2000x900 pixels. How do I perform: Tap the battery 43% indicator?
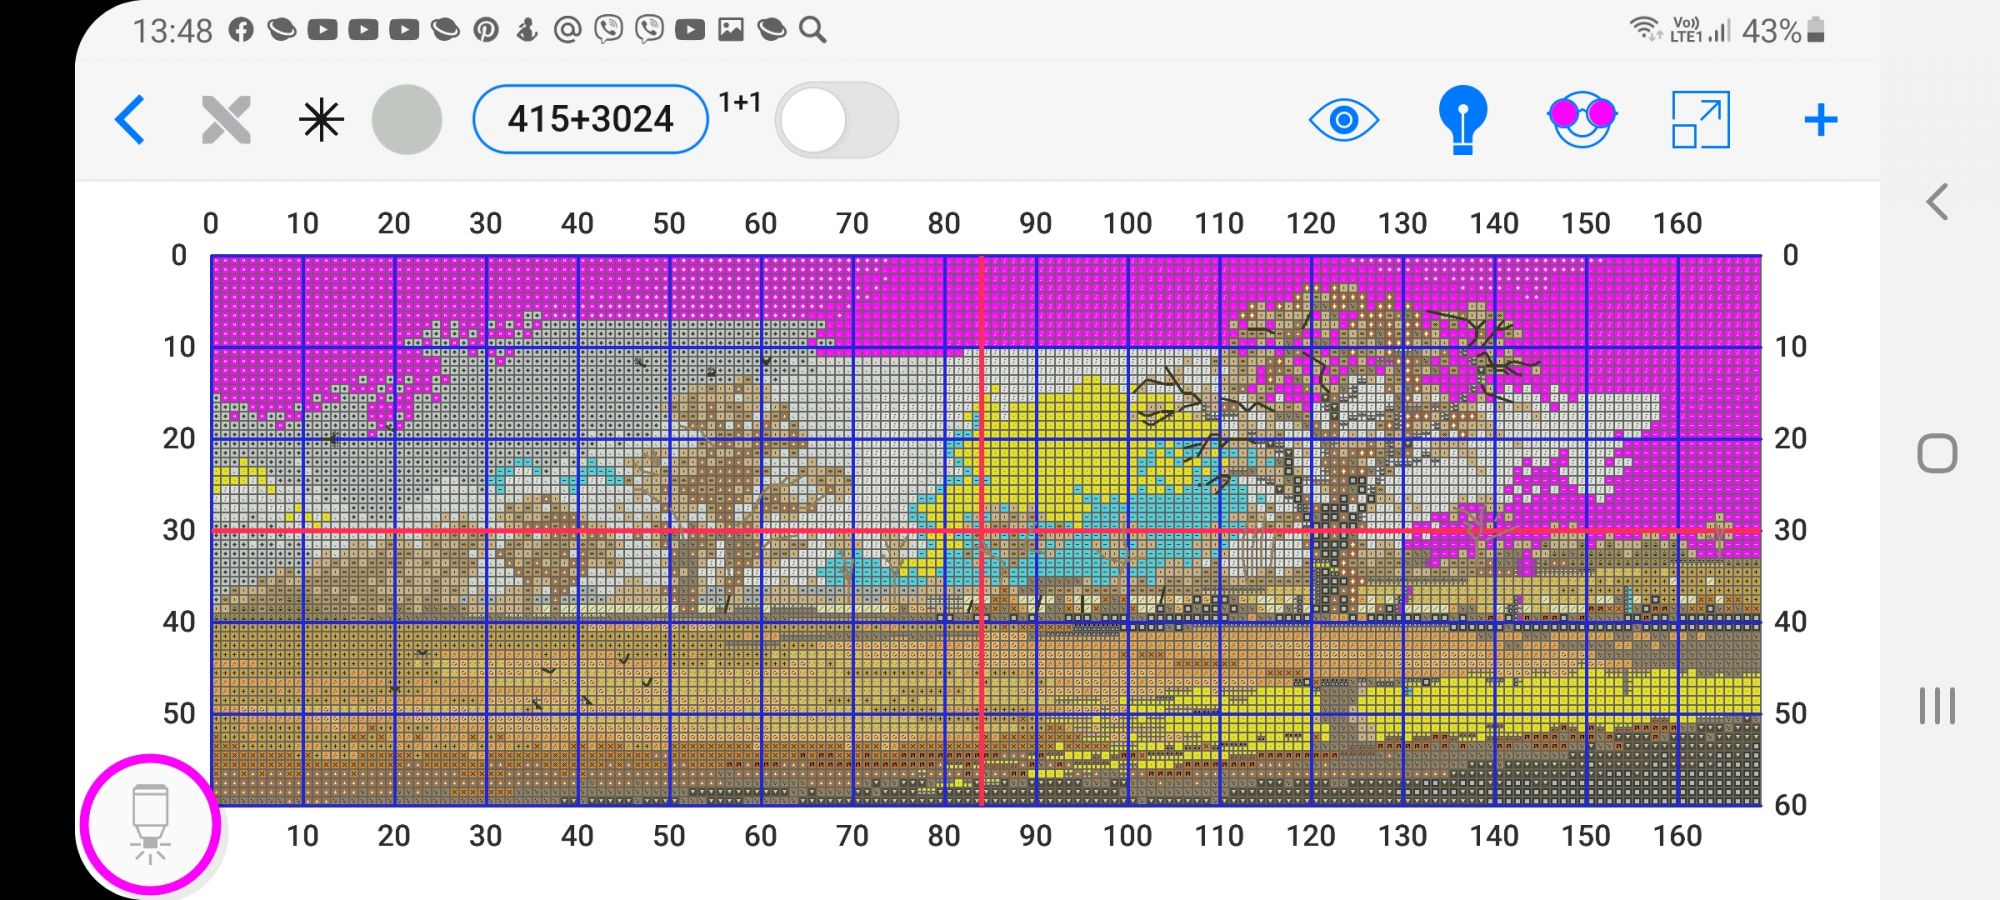click(x=1783, y=31)
